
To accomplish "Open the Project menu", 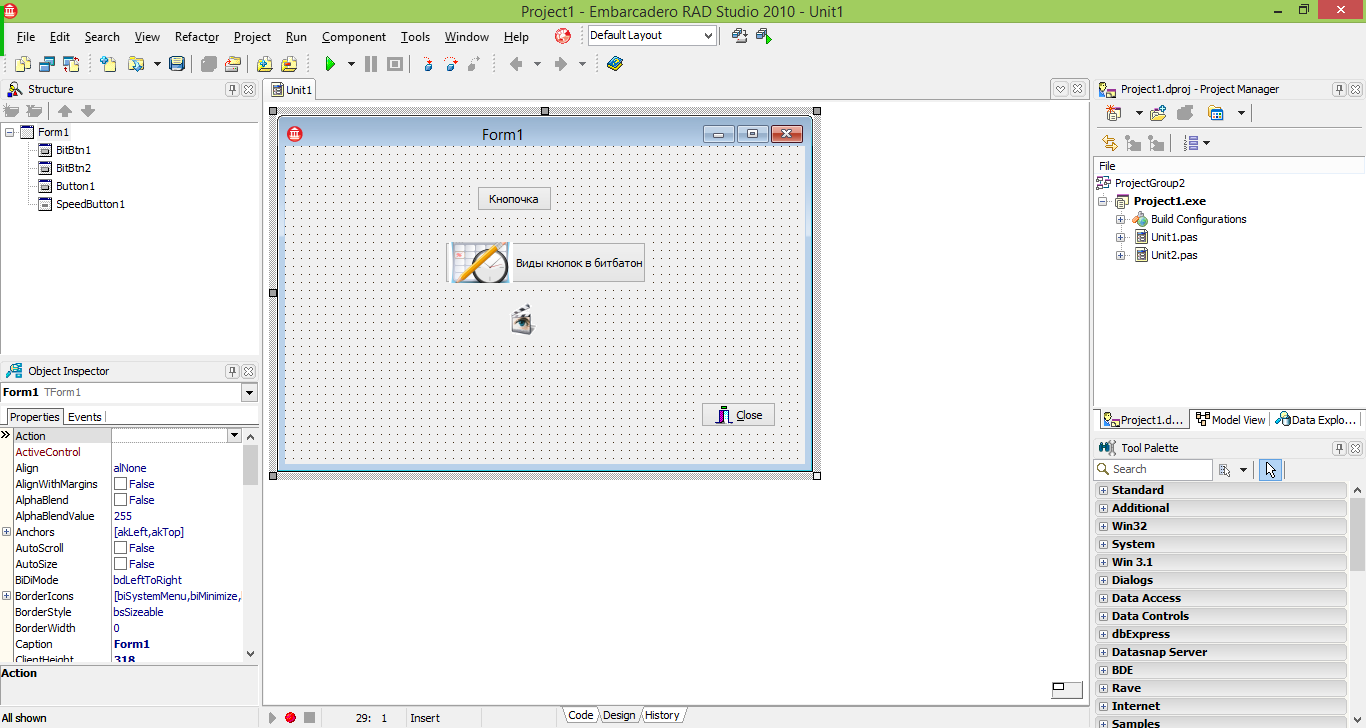I will pyautogui.click(x=252, y=37).
